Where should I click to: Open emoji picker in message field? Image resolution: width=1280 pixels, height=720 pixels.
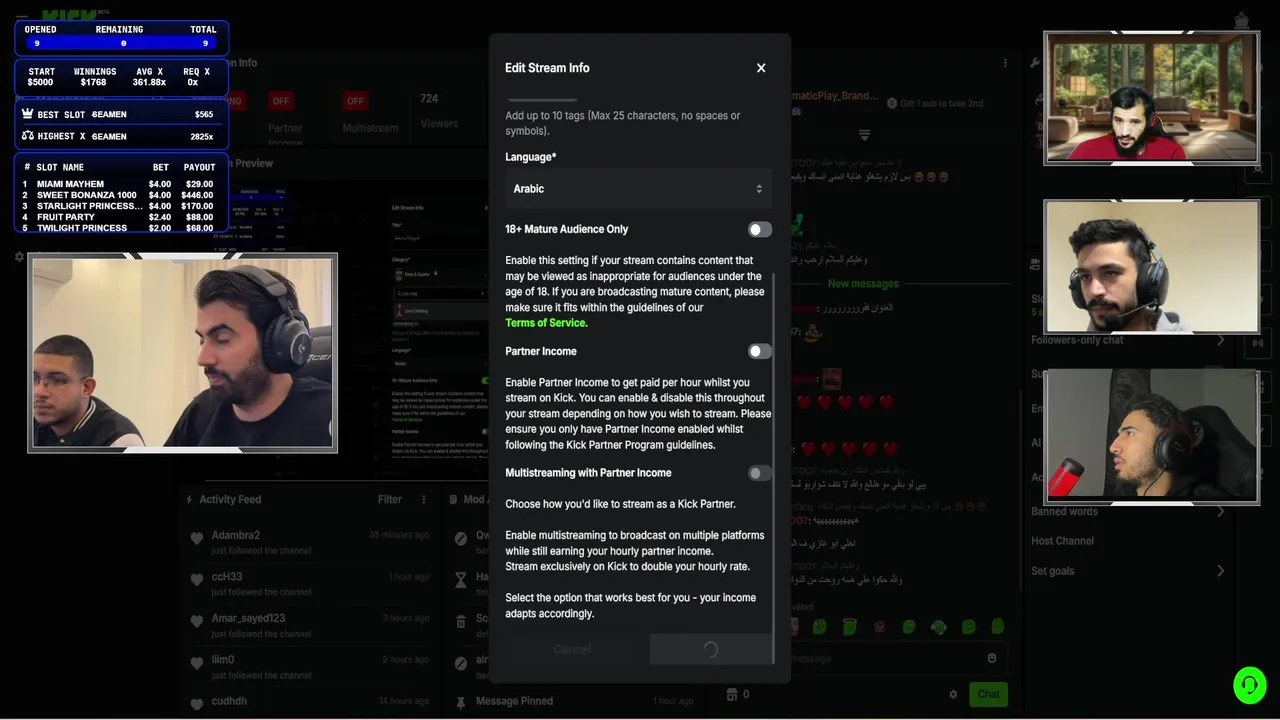pos(992,658)
